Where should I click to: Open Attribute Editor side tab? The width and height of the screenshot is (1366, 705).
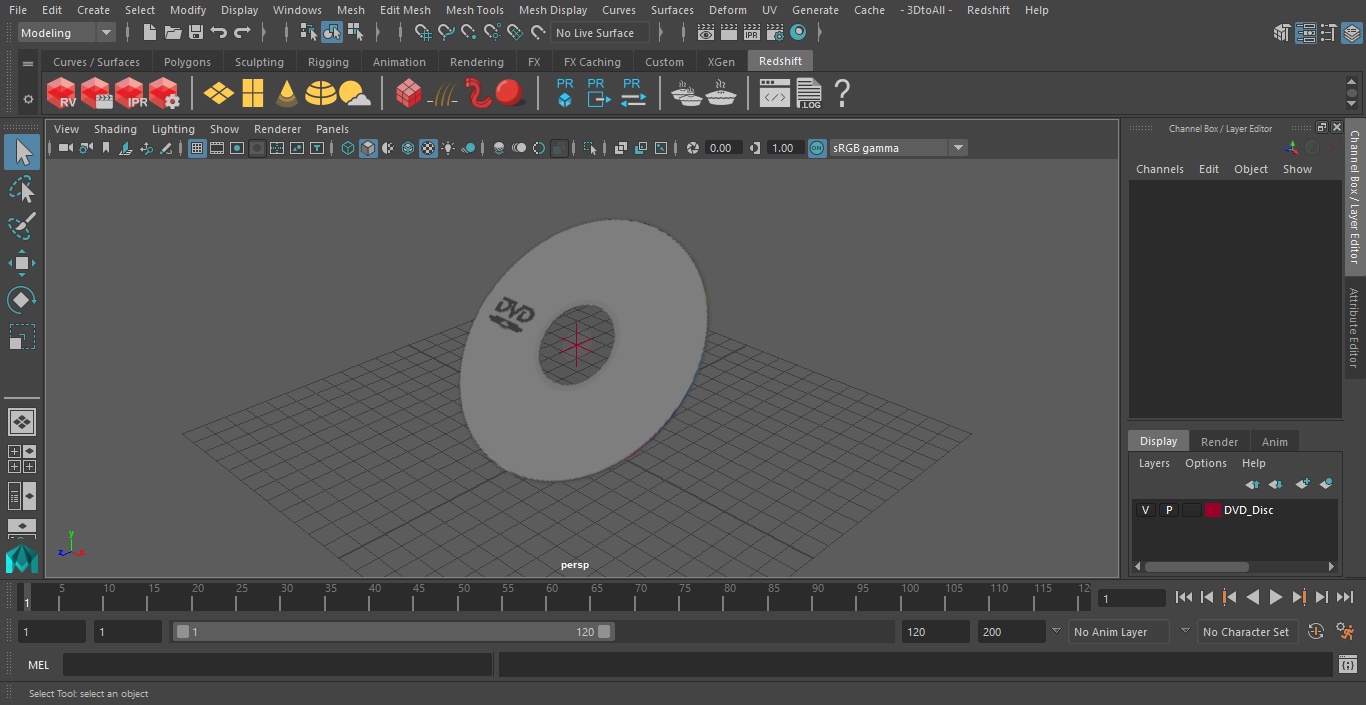[x=1355, y=328]
